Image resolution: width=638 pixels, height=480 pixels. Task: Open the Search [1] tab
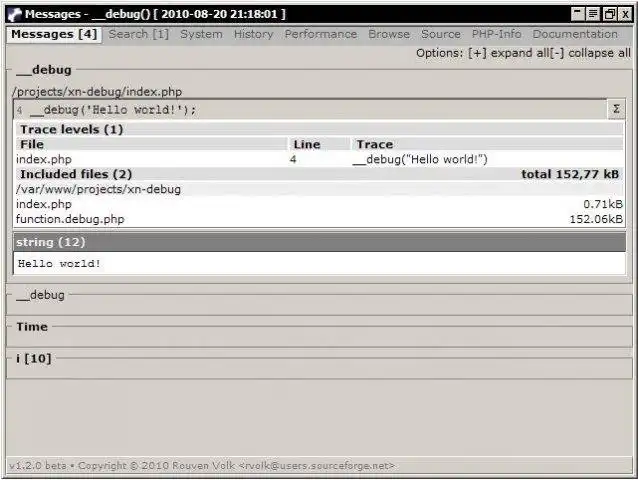pos(138,34)
